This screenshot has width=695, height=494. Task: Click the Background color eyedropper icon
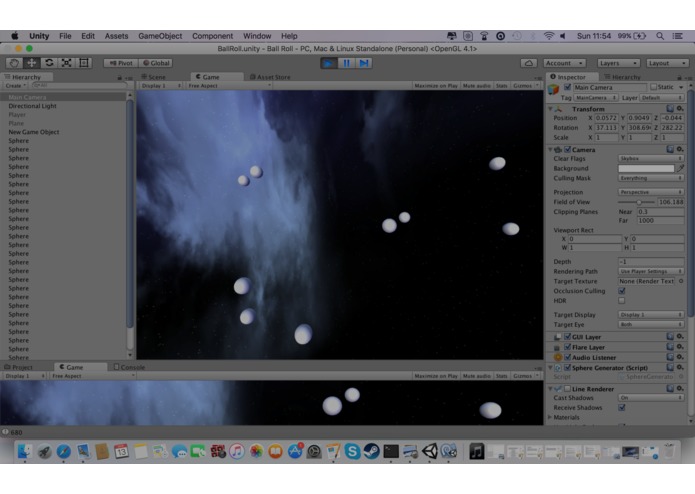pyautogui.click(x=680, y=168)
